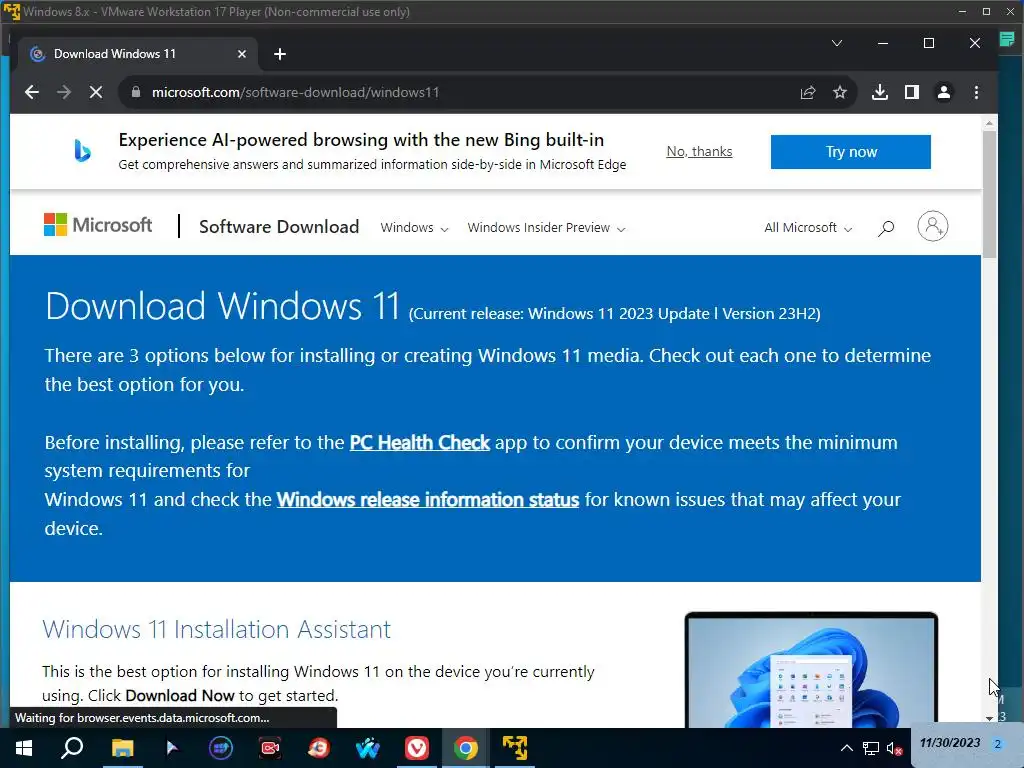Image resolution: width=1024 pixels, height=768 pixels.
Task: Open the PC Health Check link
Action: coord(419,443)
